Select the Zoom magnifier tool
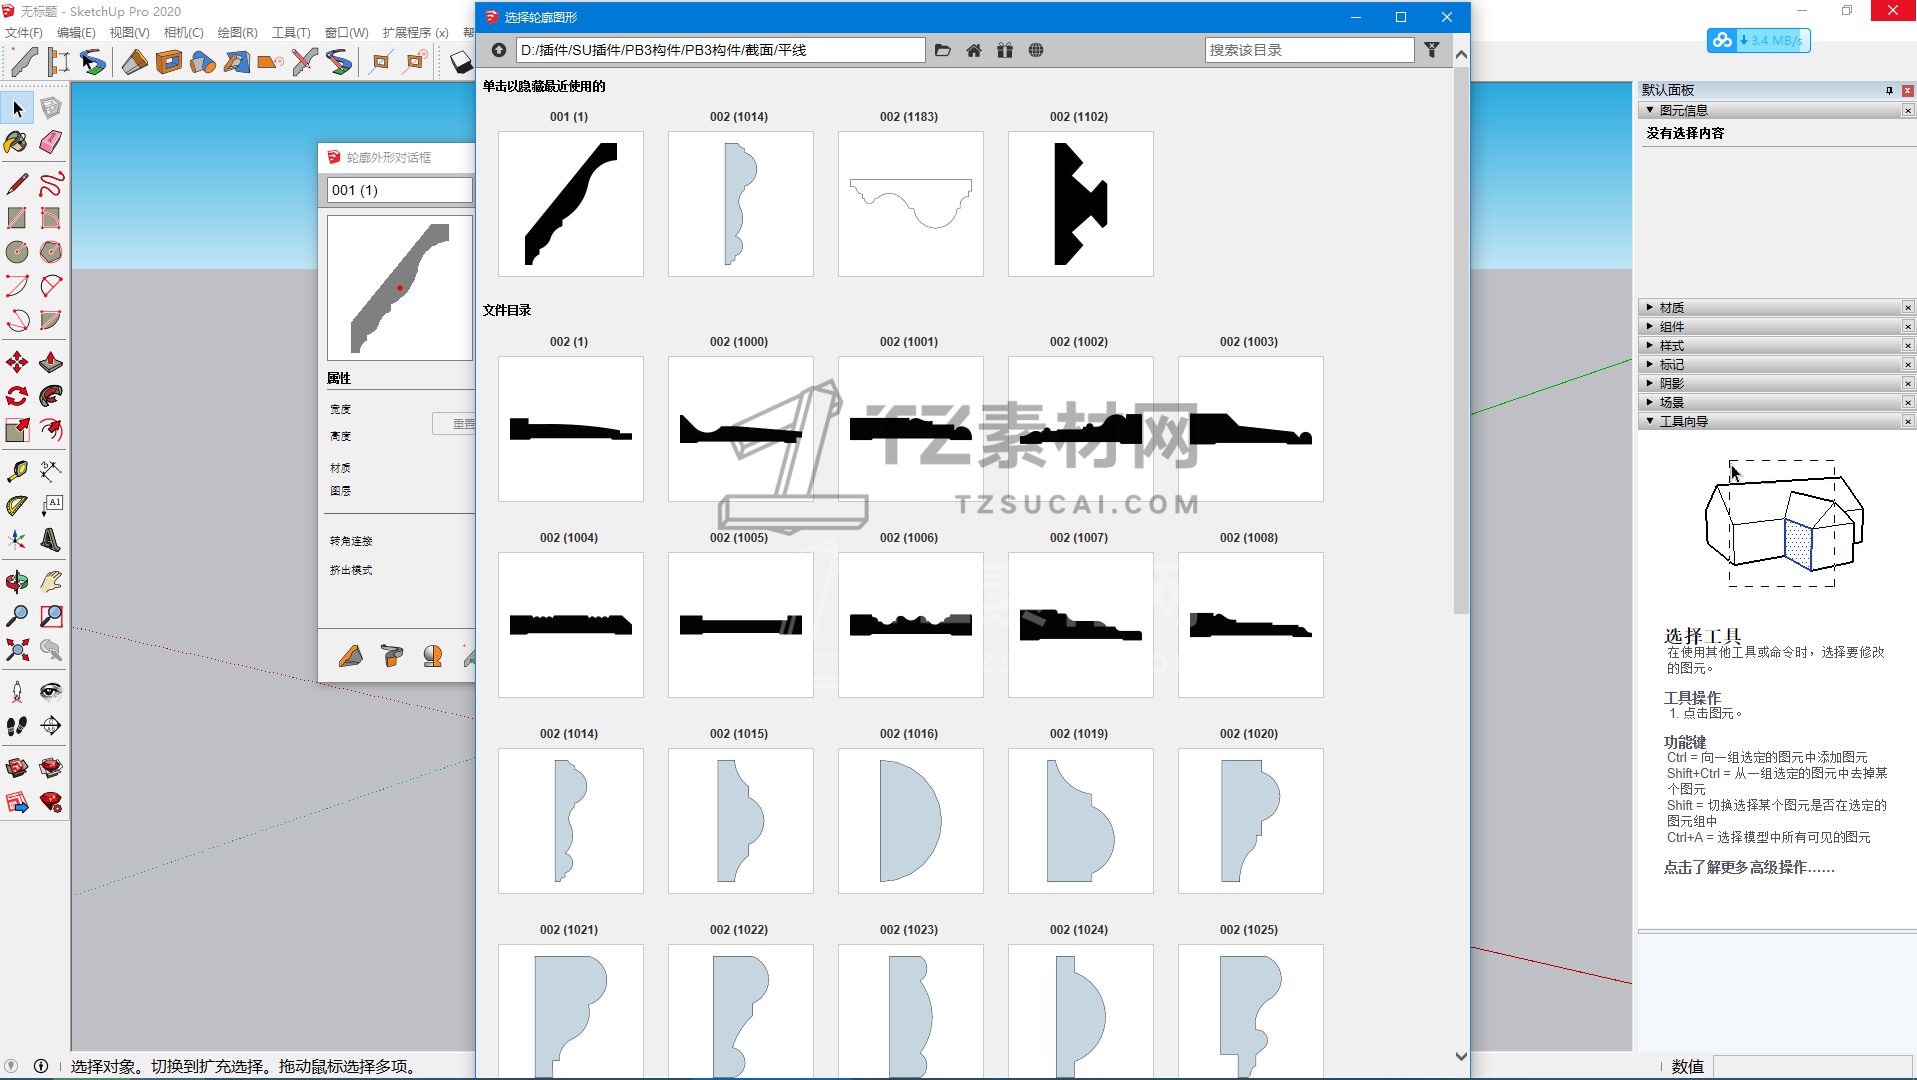 17,616
